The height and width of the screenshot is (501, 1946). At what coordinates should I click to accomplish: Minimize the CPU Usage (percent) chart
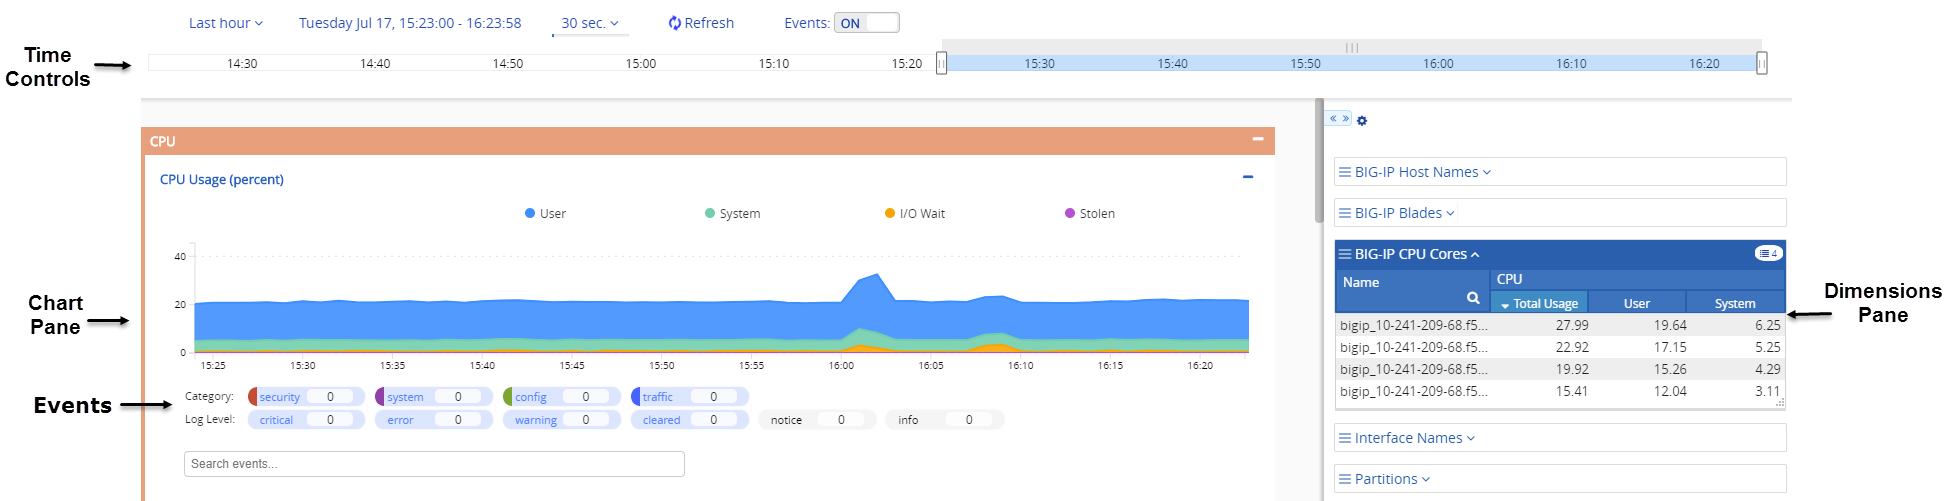1248,178
